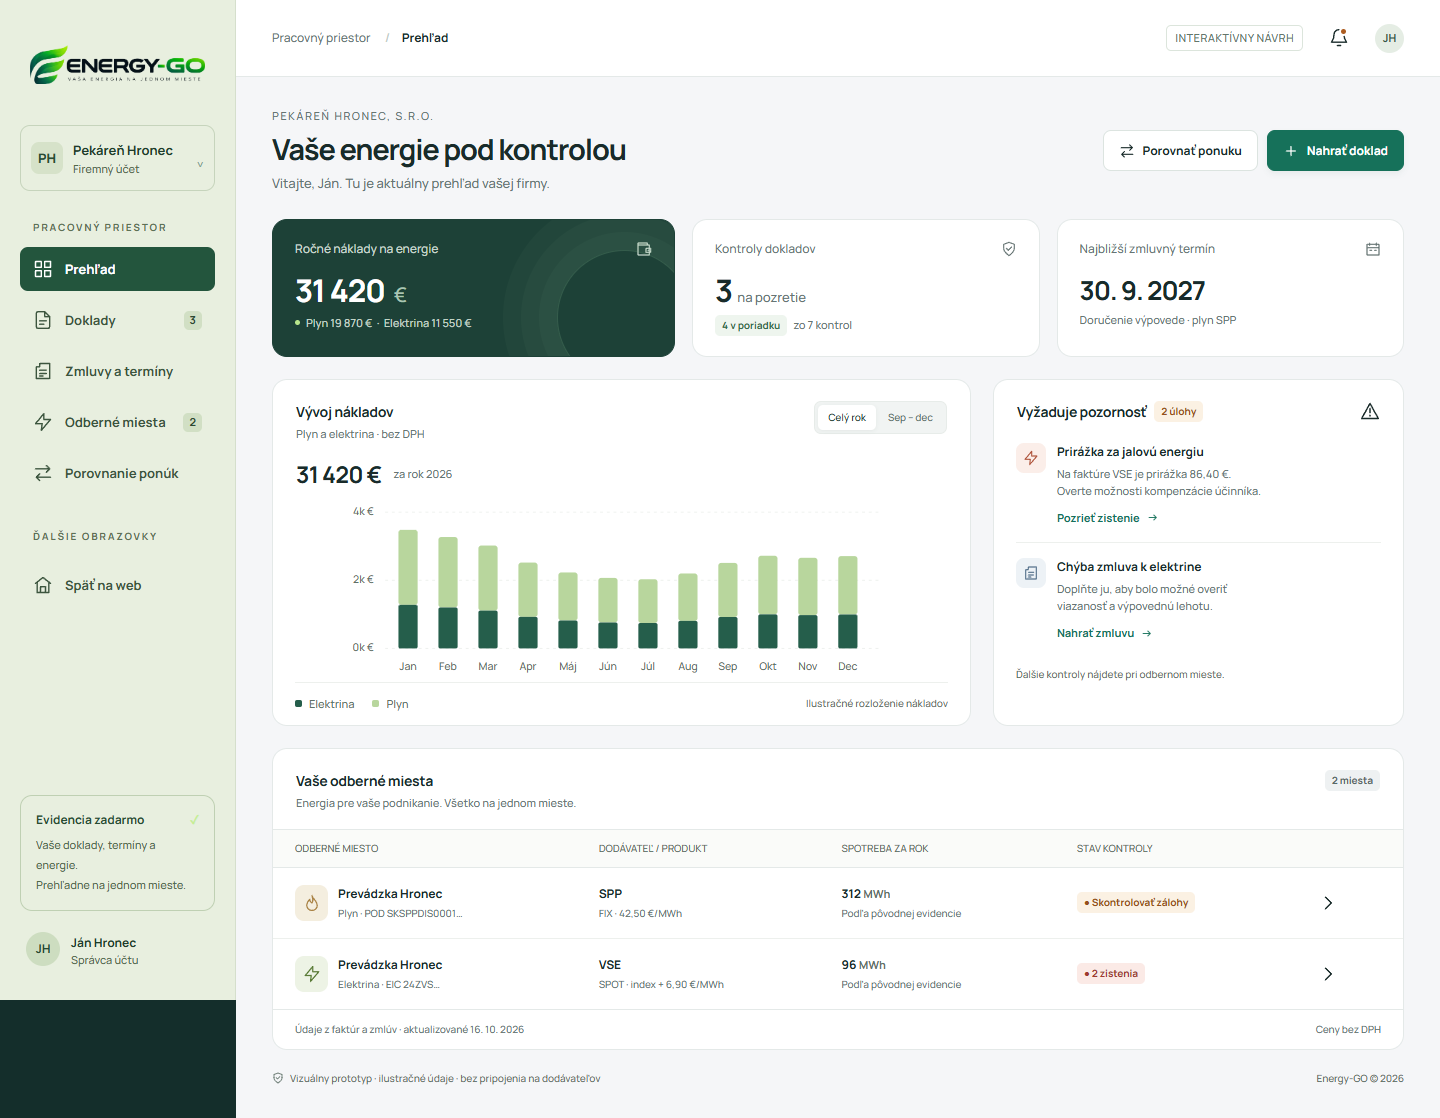
Task: Click lightning icon beside Prirážka za jalovú energiu
Action: (1031, 458)
